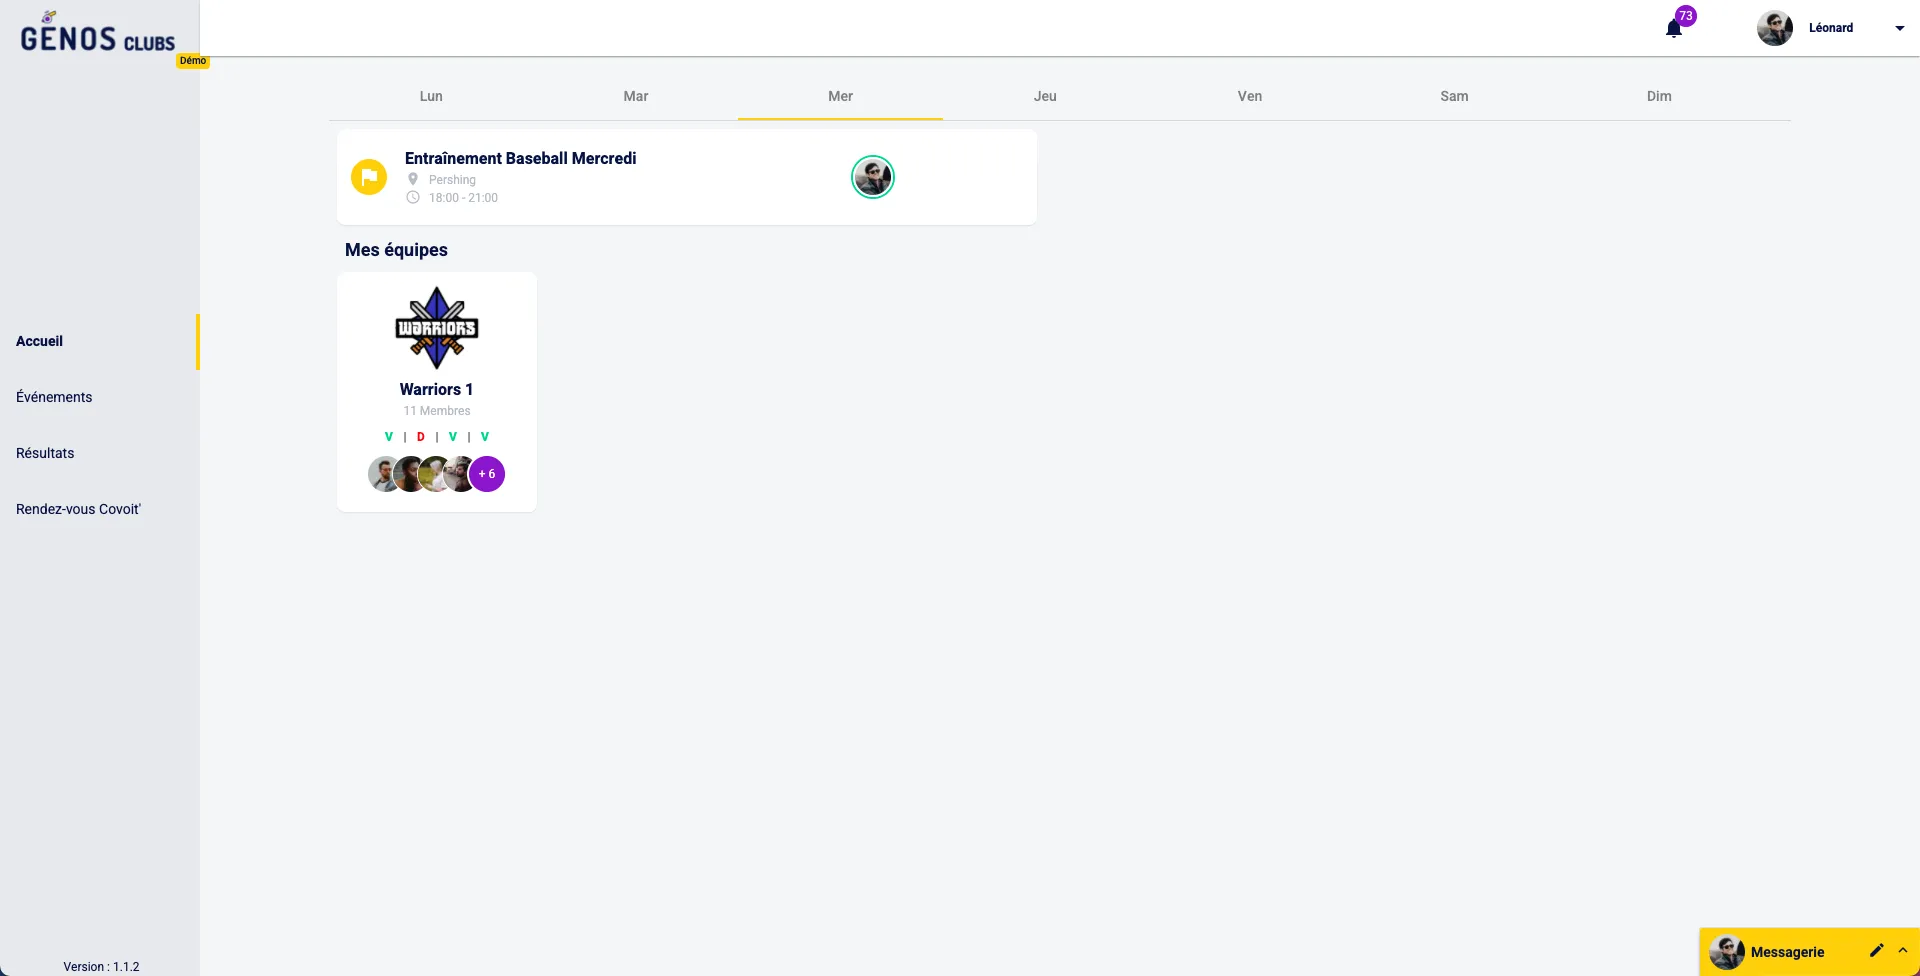1920x976 pixels.
Task: Expand the Messagerie panel with chevron
Action: 1903,951
